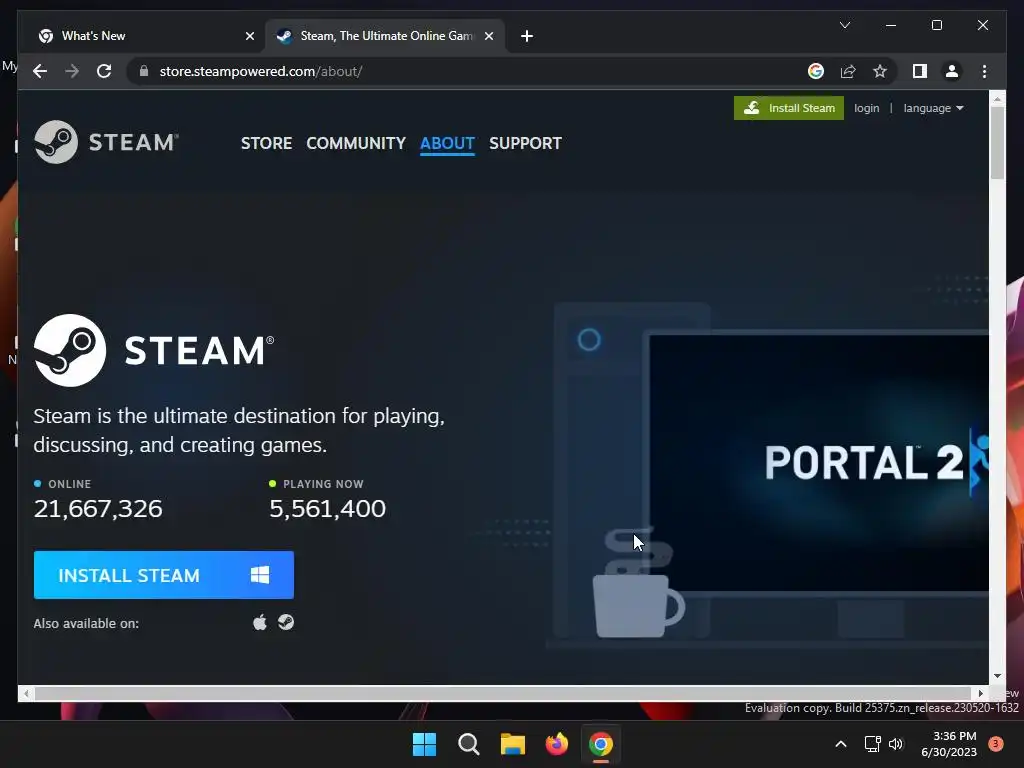Image resolution: width=1024 pixels, height=768 pixels.
Task: Close the Steam tab
Action: point(488,36)
